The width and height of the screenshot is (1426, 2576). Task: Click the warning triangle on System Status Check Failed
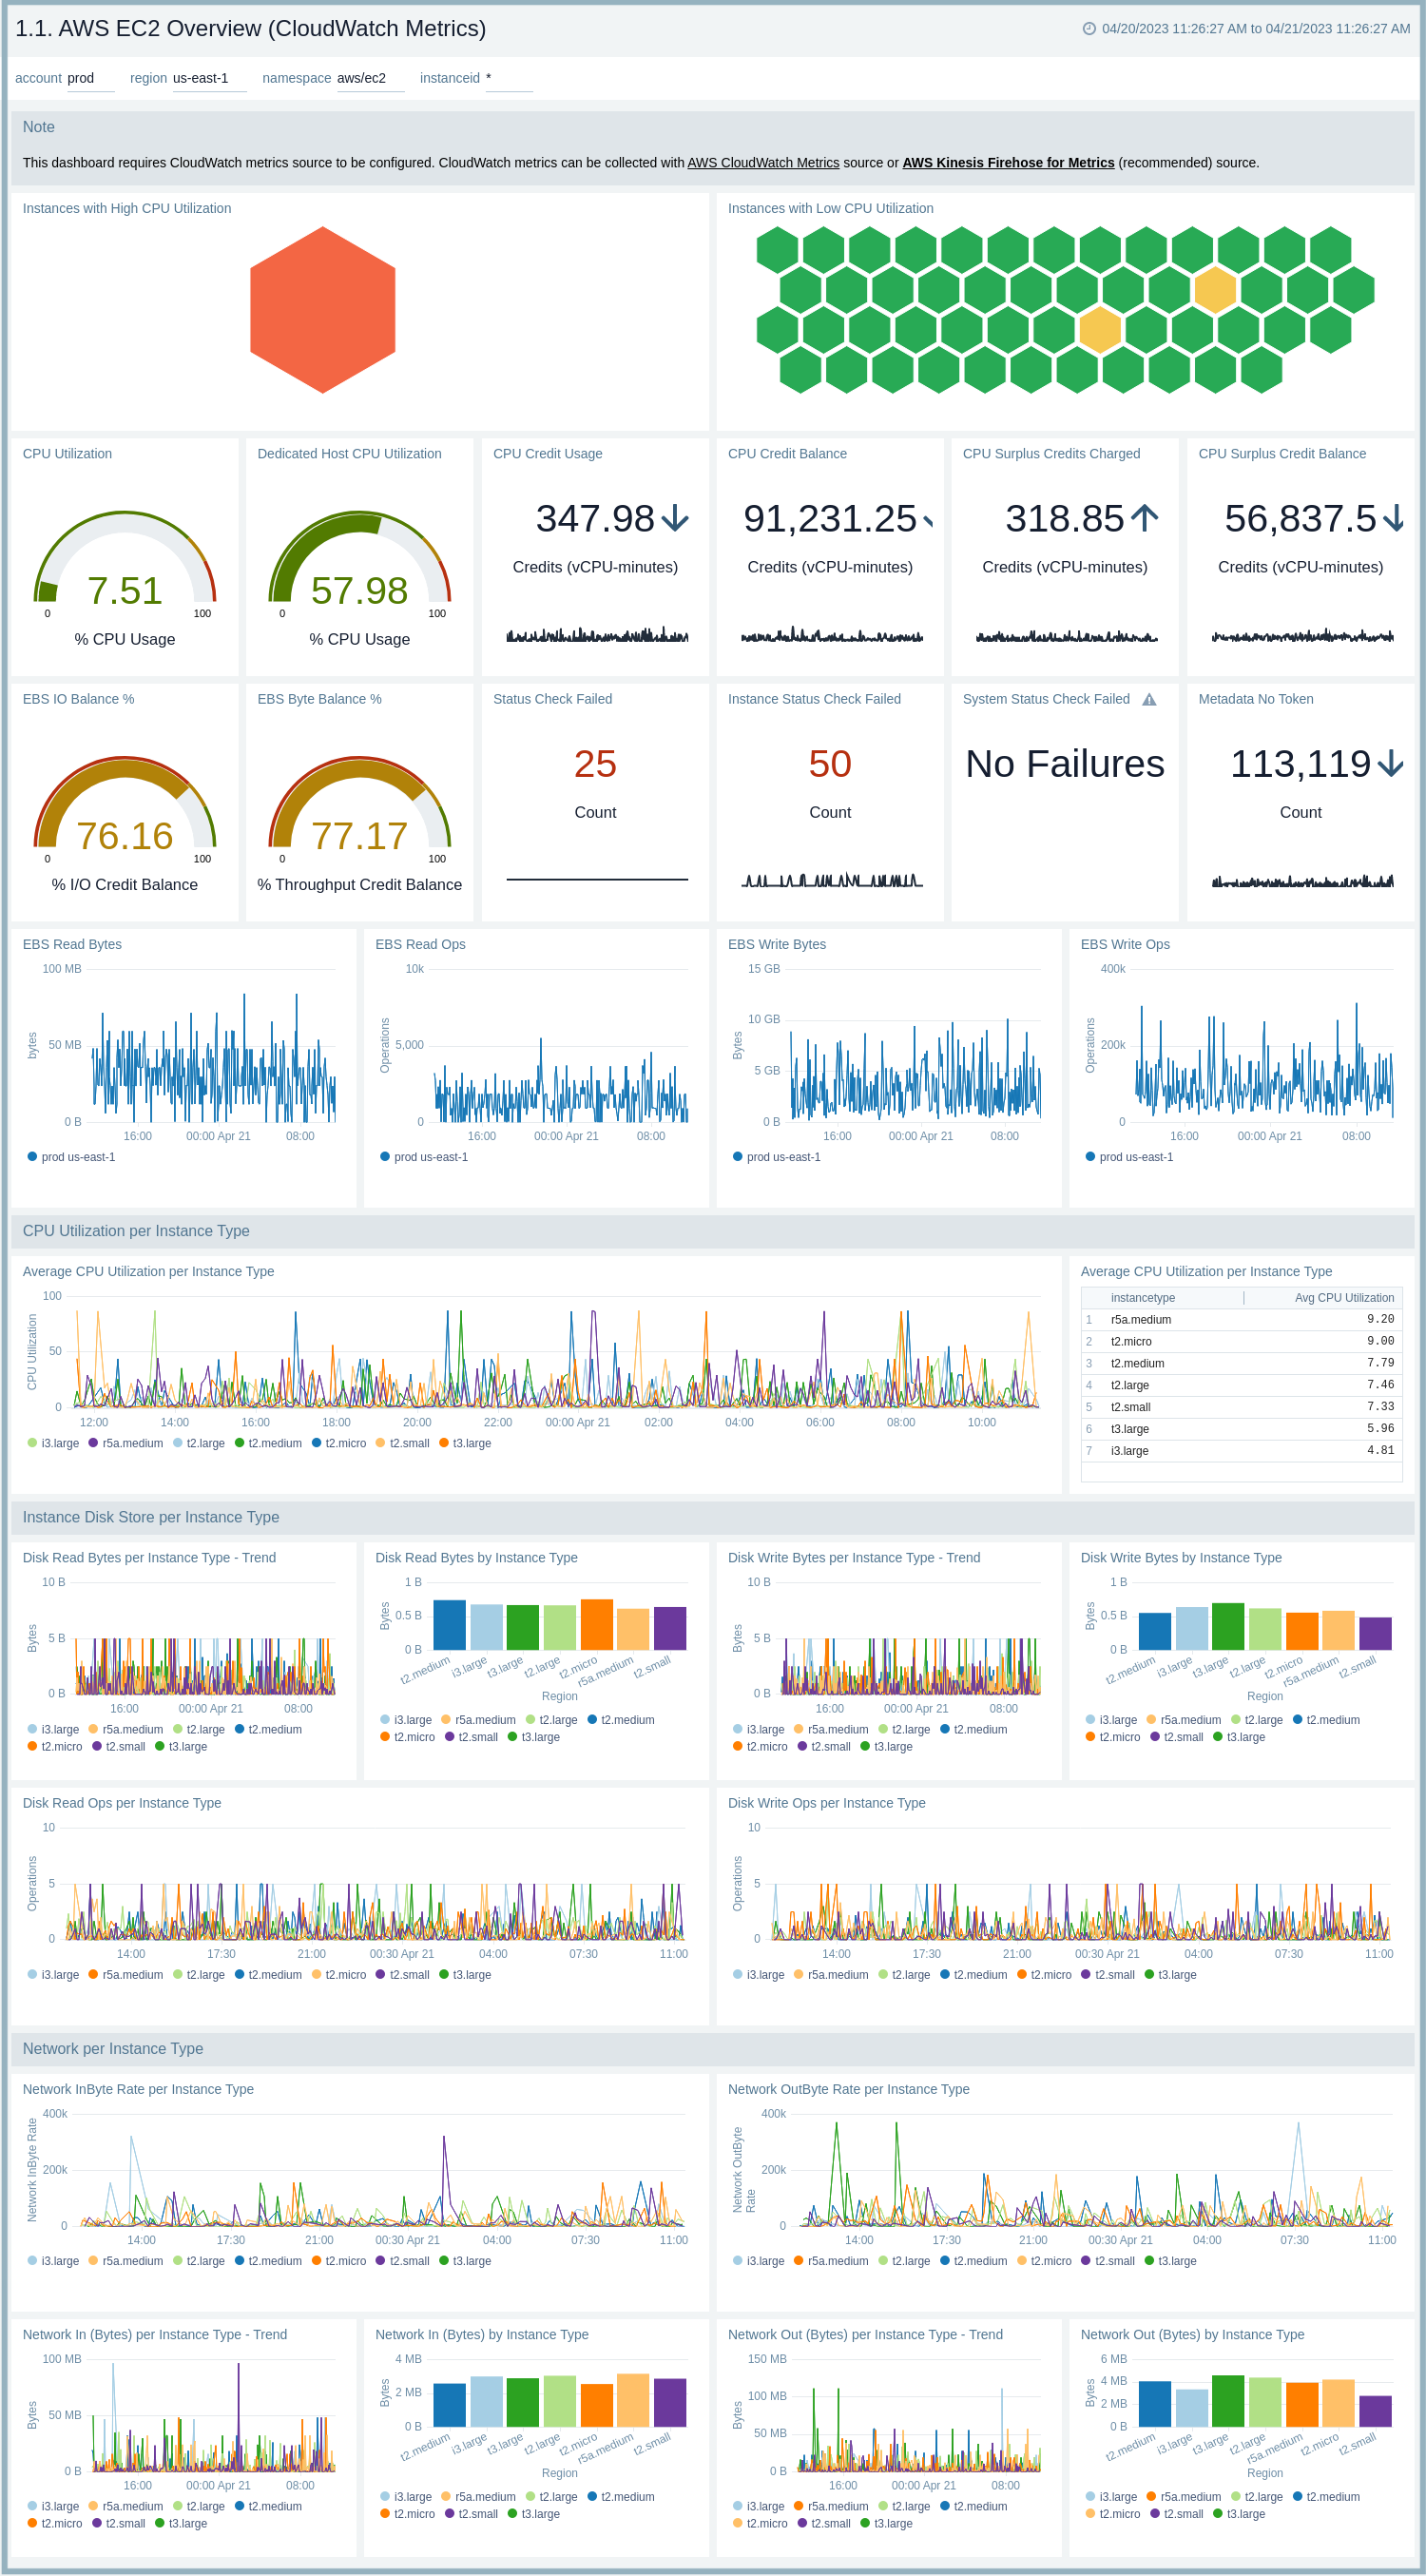click(1149, 700)
